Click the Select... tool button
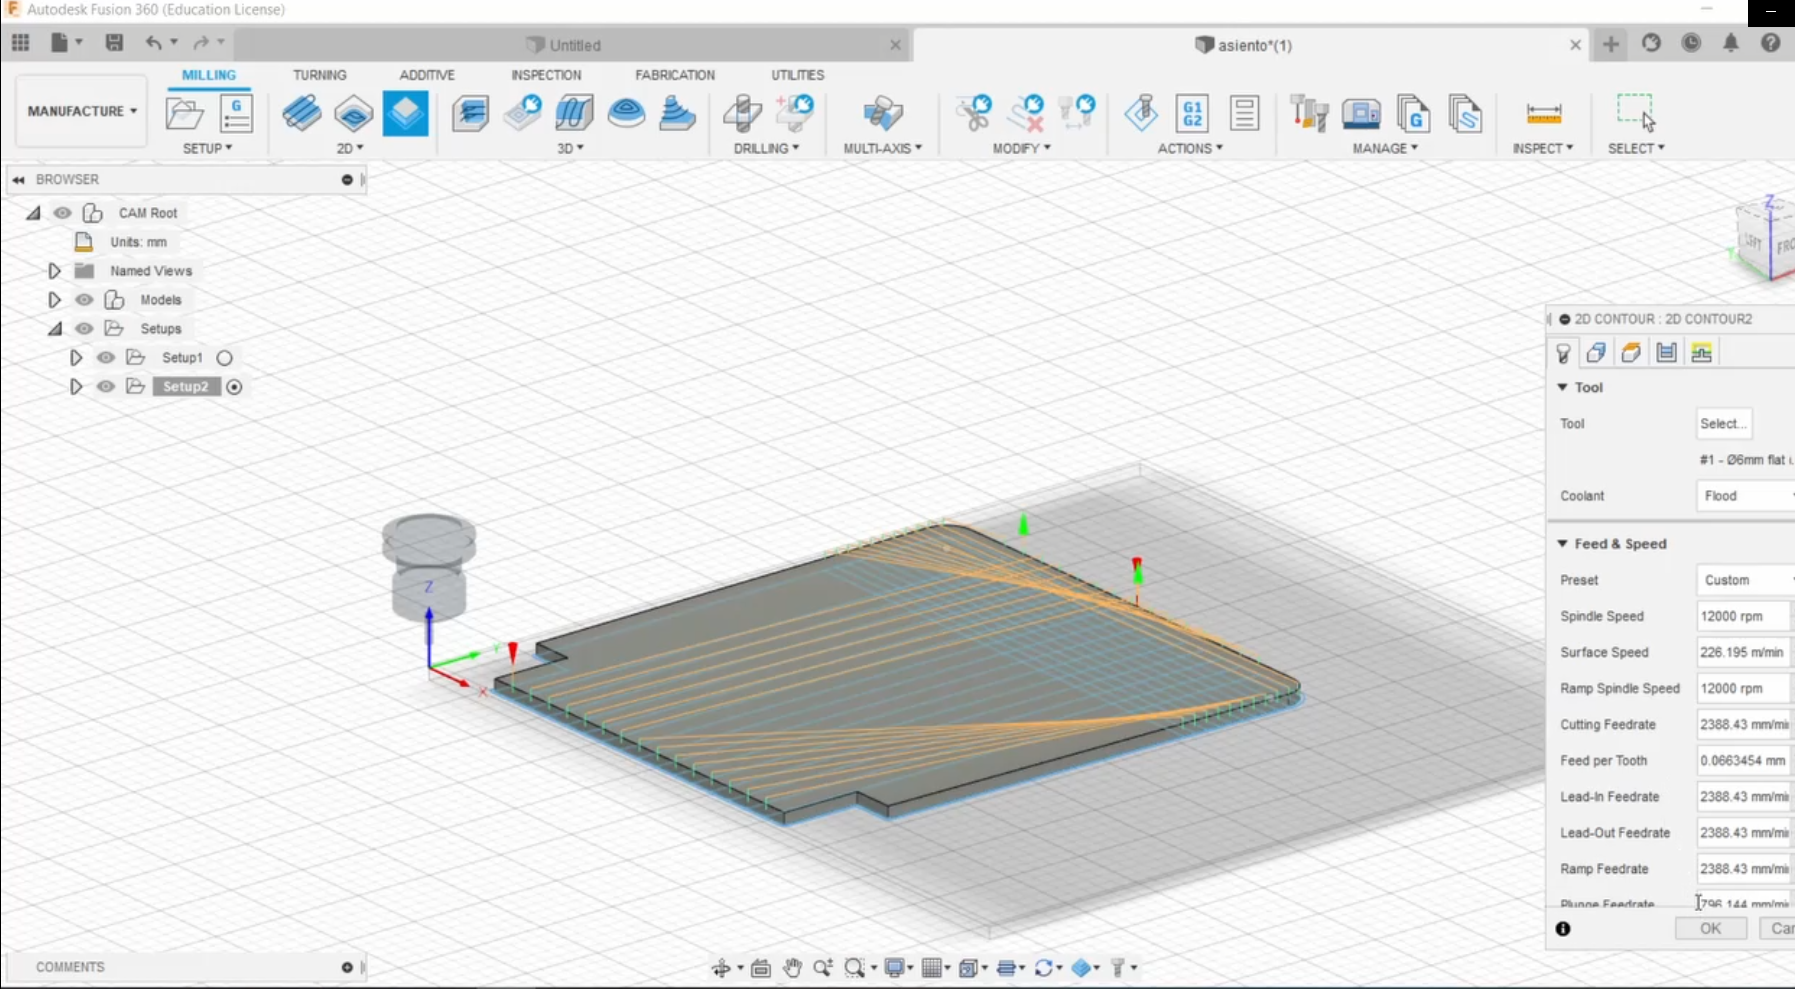This screenshot has height=989, width=1795. point(1724,424)
